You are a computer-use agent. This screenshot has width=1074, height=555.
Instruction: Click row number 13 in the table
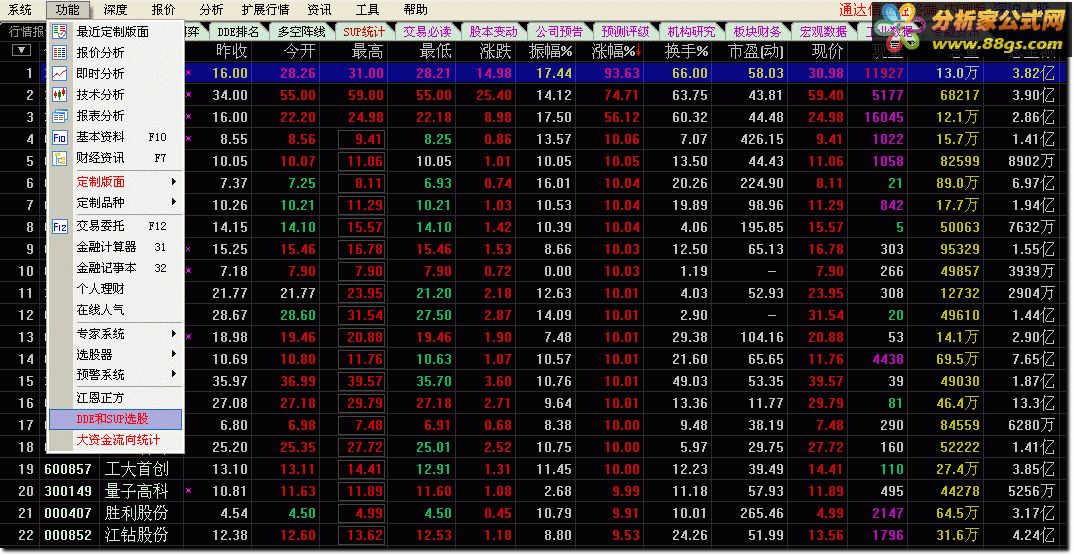click(25, 337)
